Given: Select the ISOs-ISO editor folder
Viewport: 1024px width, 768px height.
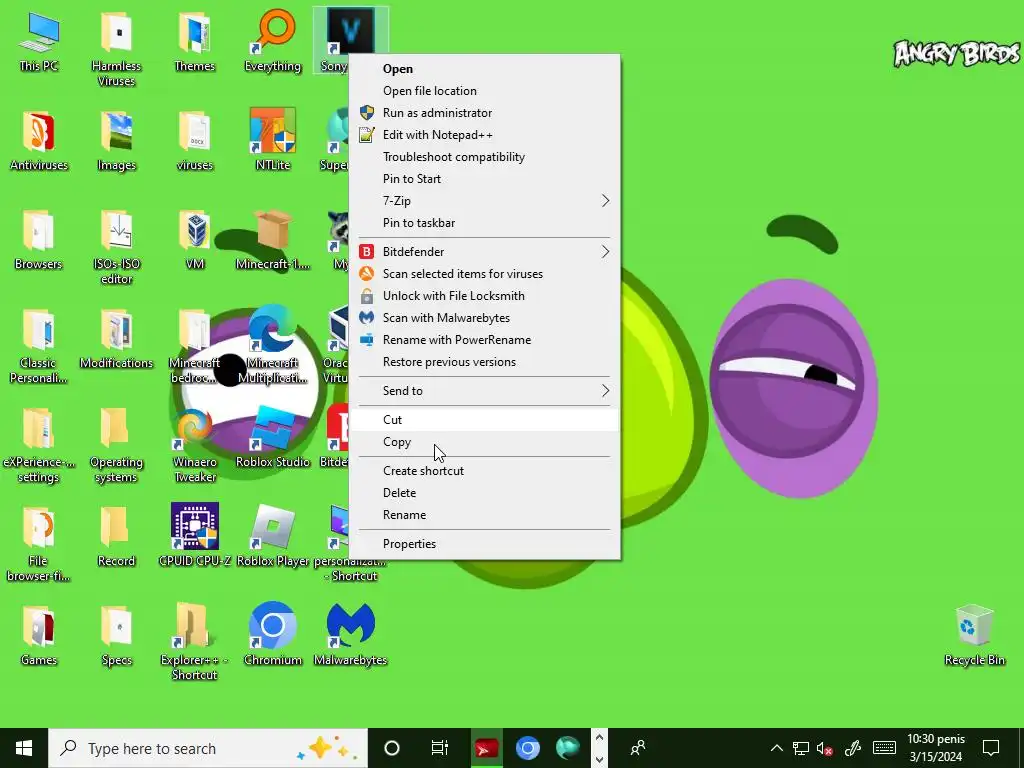Looking at the screenshot, I should pyautogui.click(x=116, y=246).
